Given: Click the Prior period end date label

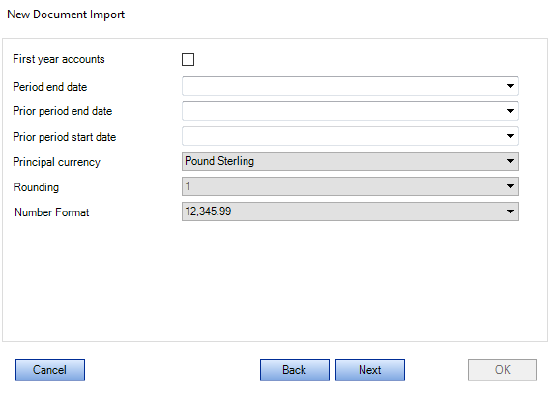Looking at the screenshot, I should pyautogui.click(x=62, y=111).
